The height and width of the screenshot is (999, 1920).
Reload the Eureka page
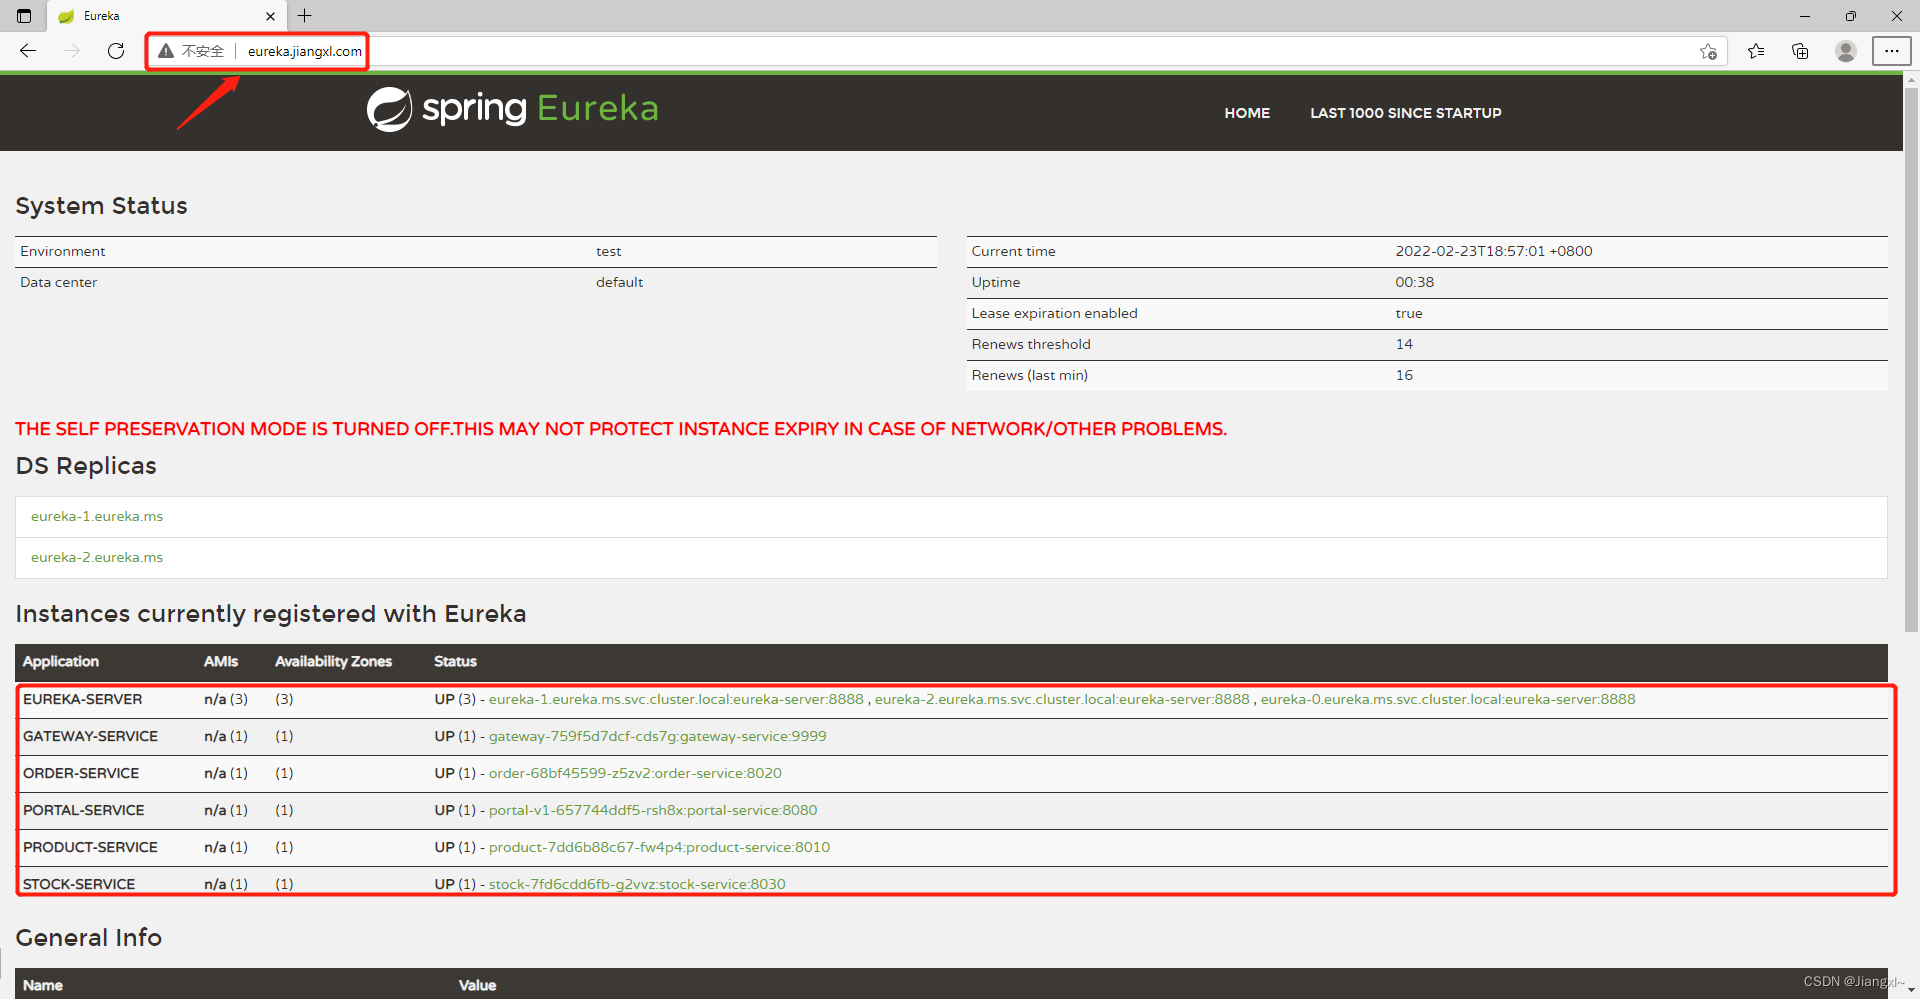tap(116, 51)
